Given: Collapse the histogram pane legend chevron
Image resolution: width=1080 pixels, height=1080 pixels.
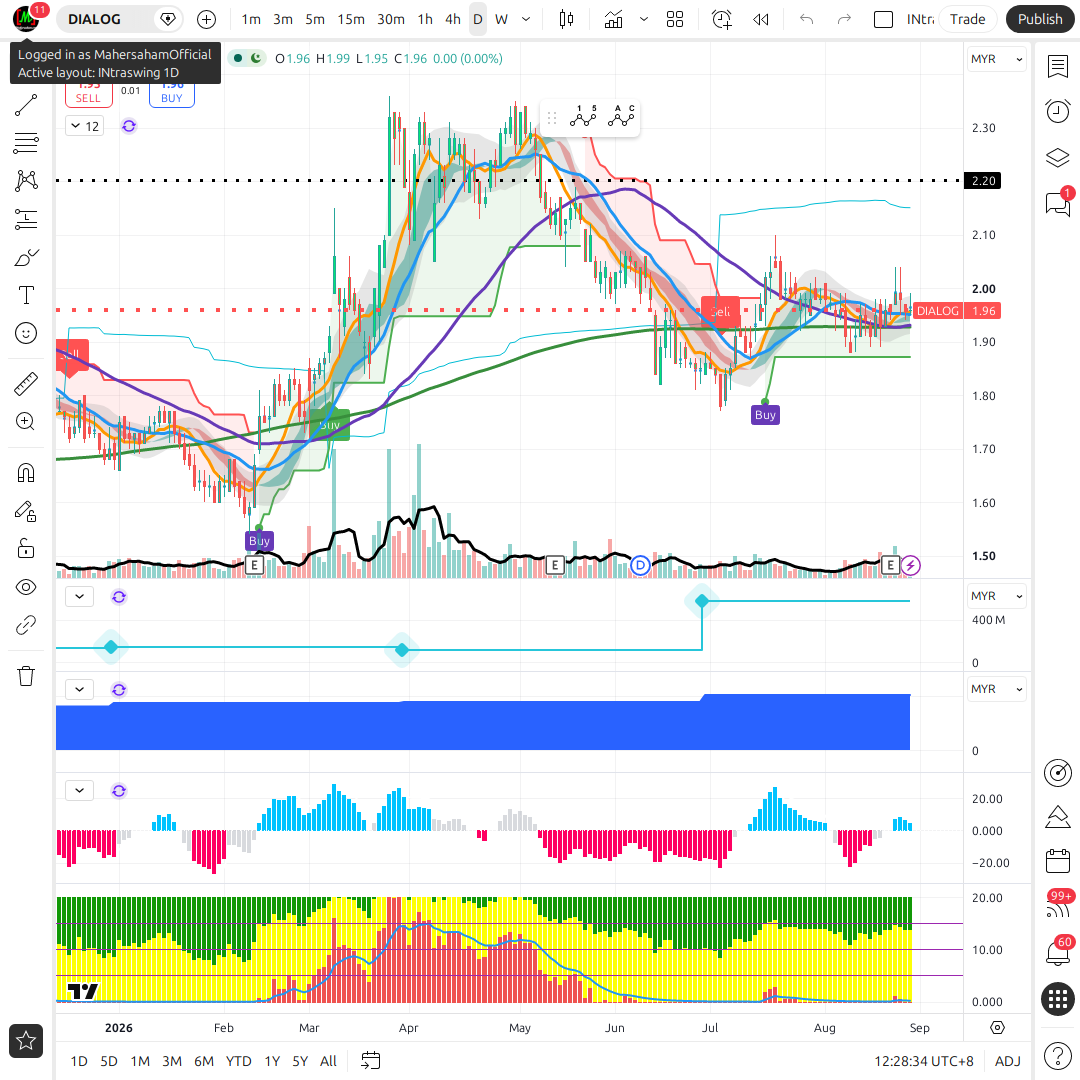Looking at the screenshot, I should 80,791.
